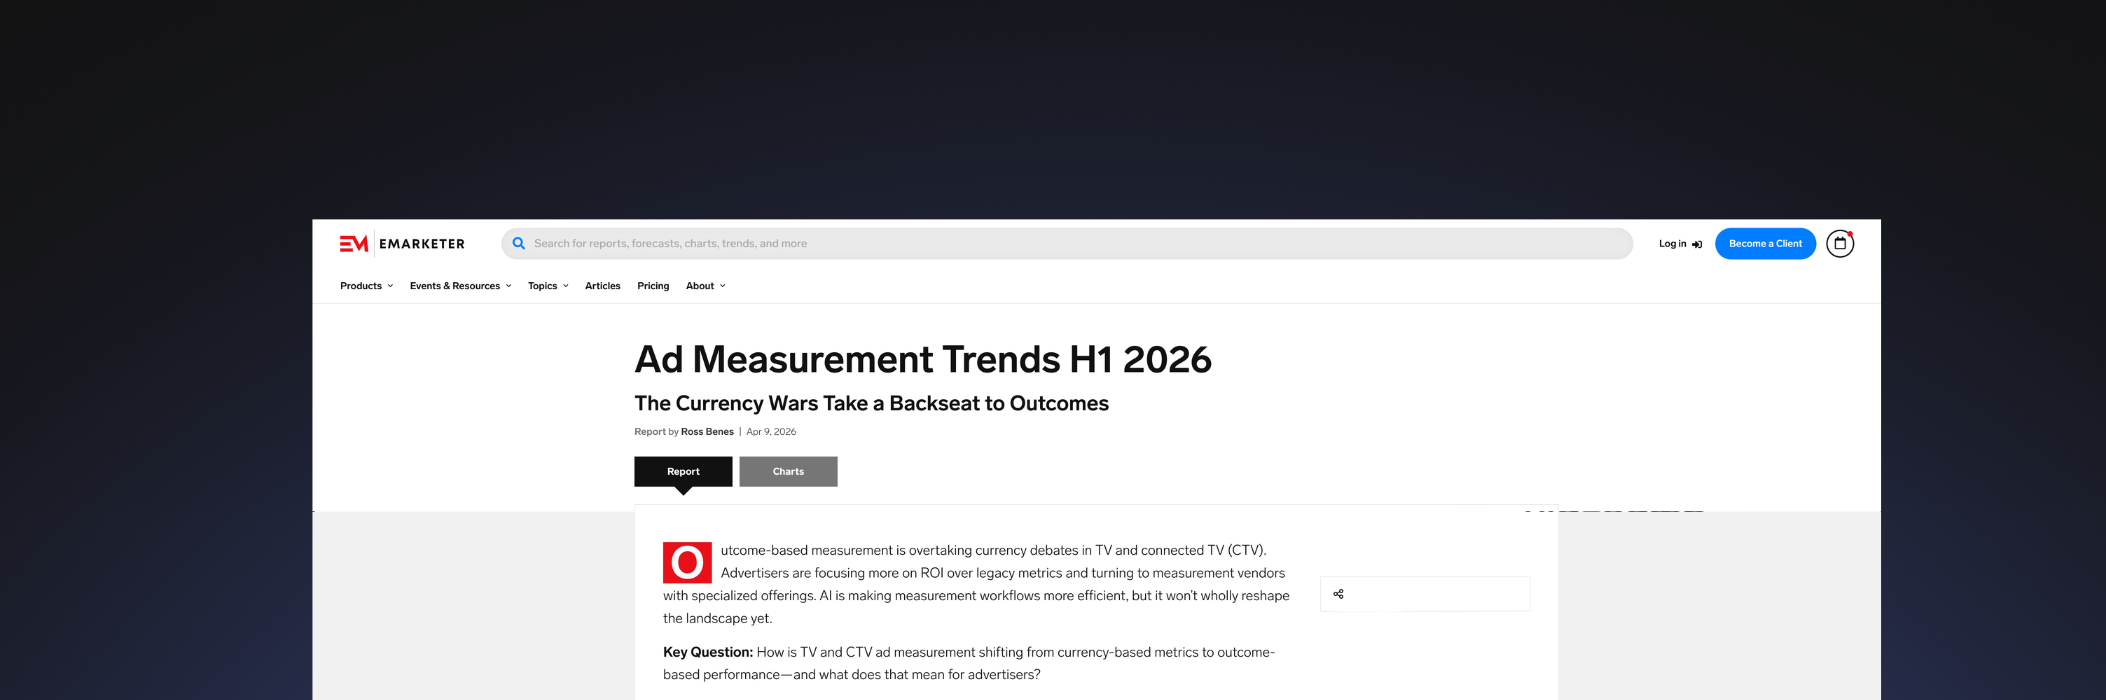Open the Pricing page
The height and width of the screenshot is (700, 2106).
click(x=653, y=286)
